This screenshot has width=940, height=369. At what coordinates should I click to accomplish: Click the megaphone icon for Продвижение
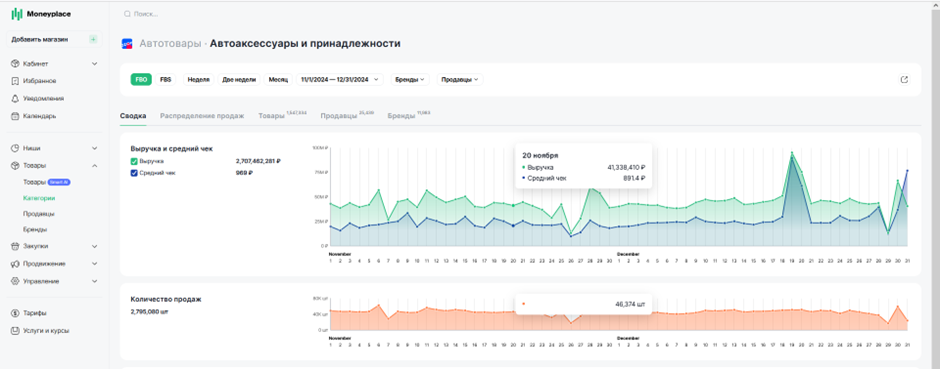16,264
